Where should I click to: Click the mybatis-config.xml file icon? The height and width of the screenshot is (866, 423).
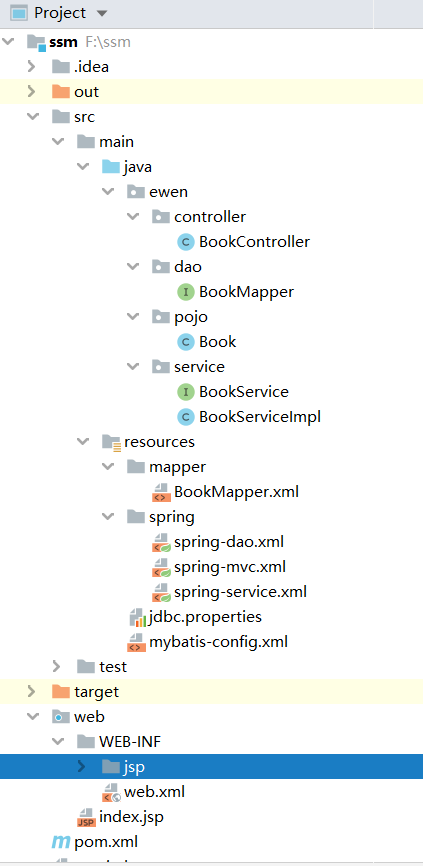(136, 642)
